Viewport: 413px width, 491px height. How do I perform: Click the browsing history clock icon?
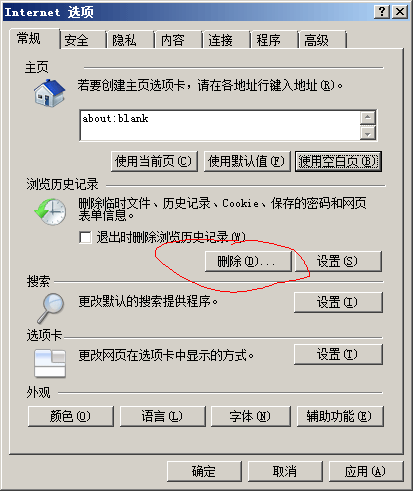[50, 212]
